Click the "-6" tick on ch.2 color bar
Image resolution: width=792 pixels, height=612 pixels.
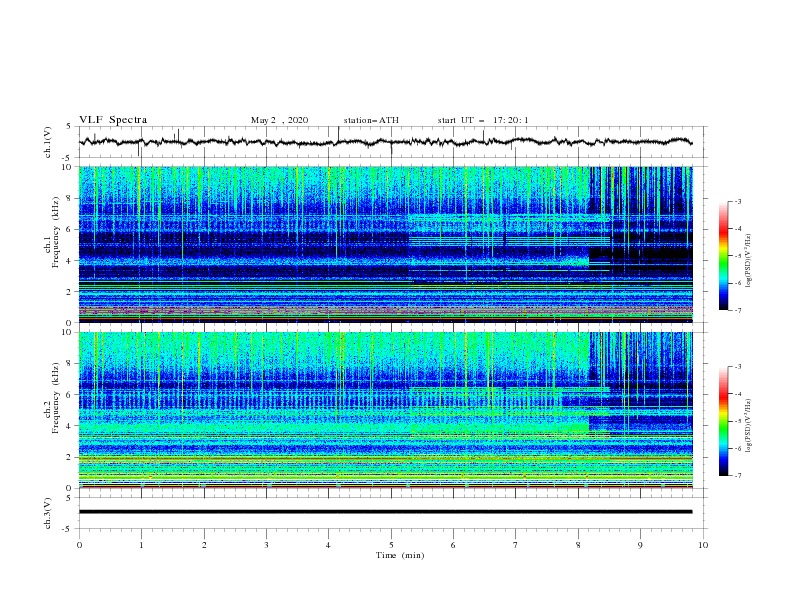(737, 448)
